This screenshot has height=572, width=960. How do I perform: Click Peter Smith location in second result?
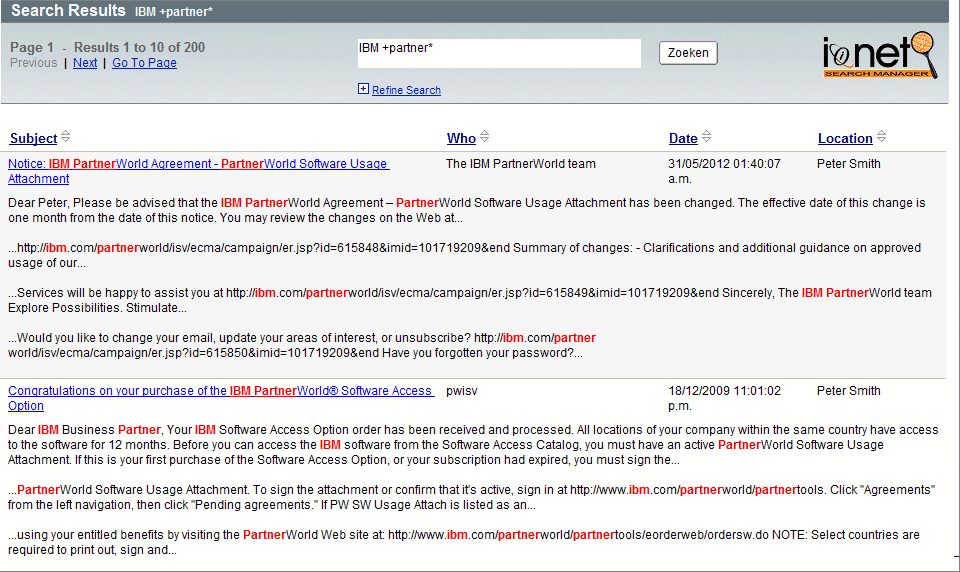(849, 391)
